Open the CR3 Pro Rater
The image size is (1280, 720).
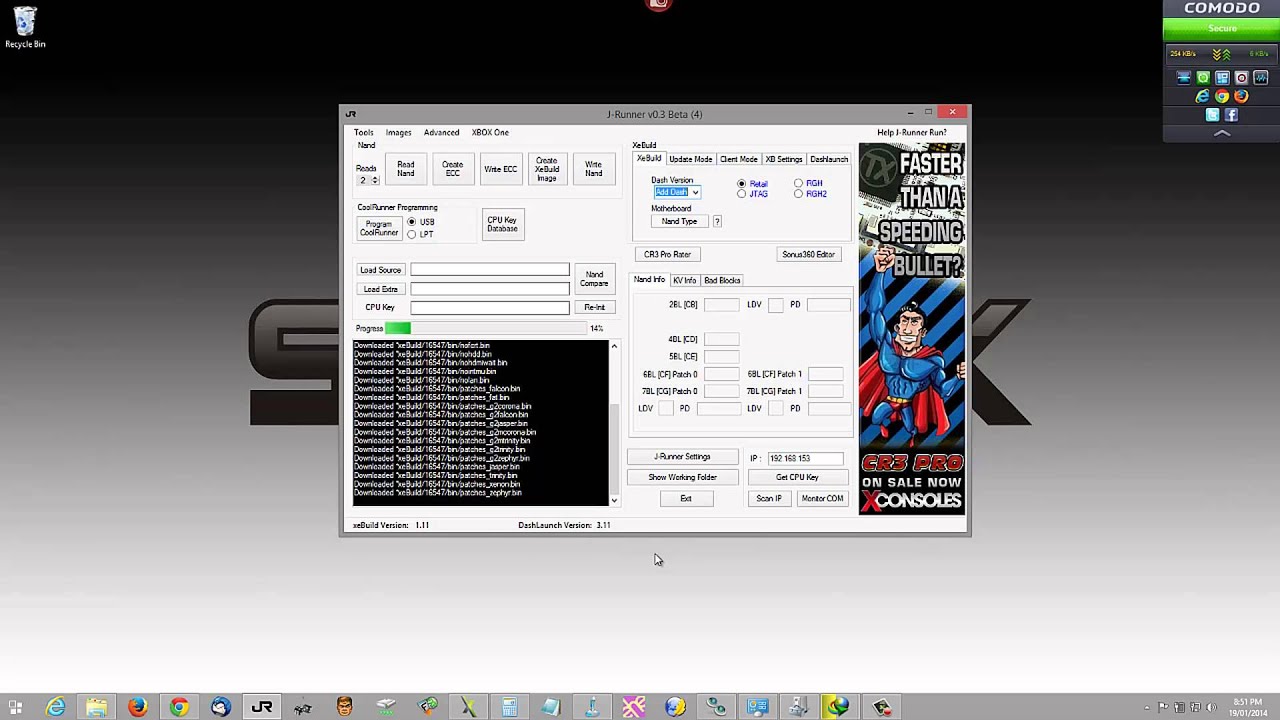pyautogui.click(x=666, y=254)
